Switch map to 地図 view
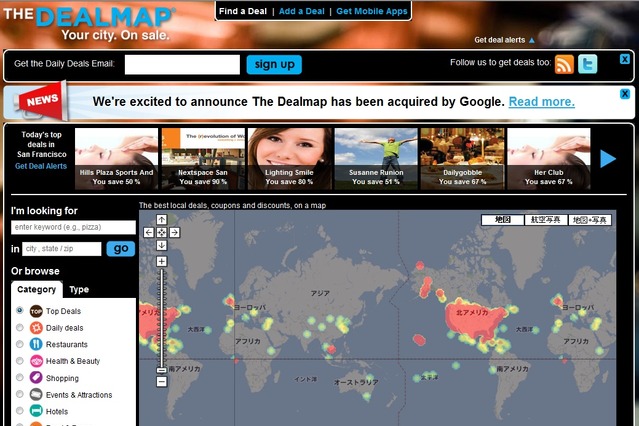The height and width of the screenshot is (426, 639). [x=502, y=220]
